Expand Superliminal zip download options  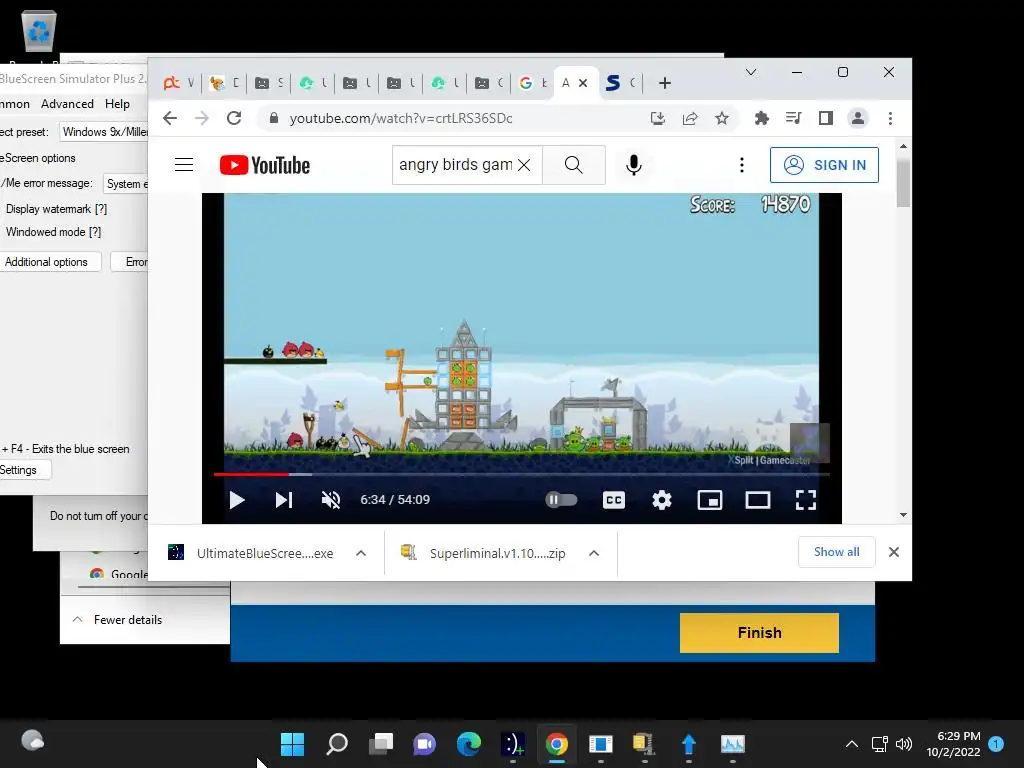(x=594, y=553)
